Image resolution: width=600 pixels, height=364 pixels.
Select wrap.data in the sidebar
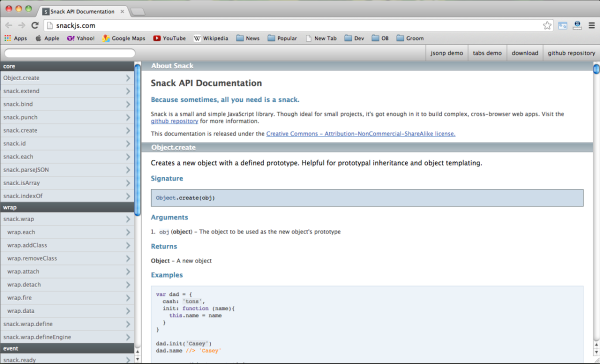[67, 311]
